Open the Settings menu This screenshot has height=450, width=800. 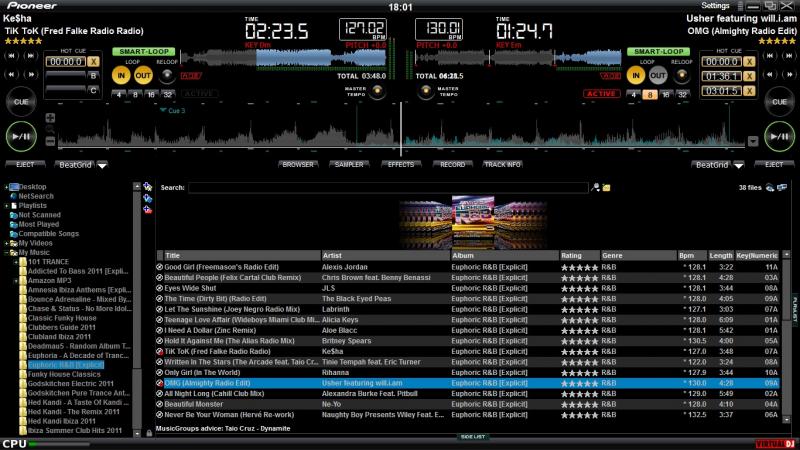coord(715,6)
